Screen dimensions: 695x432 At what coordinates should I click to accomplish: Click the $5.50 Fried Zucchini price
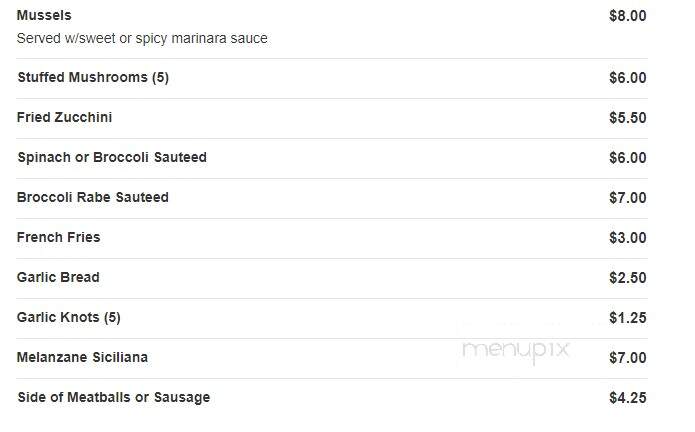click(x=628, y=118)
